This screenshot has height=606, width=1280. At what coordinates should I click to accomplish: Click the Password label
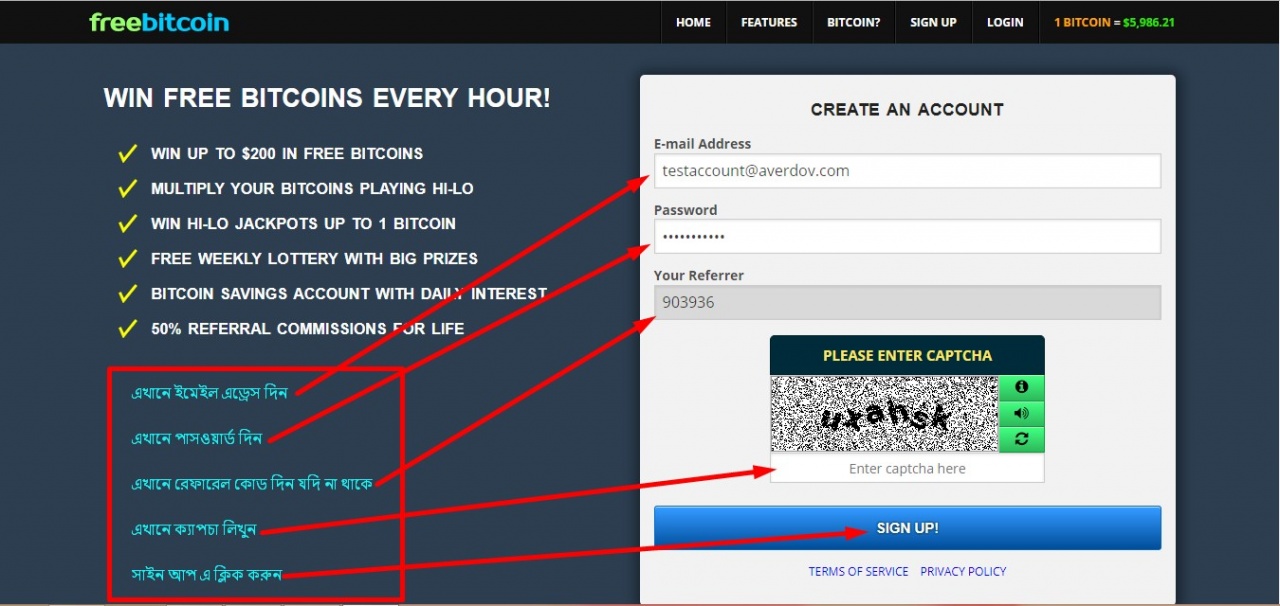(685, 210)
